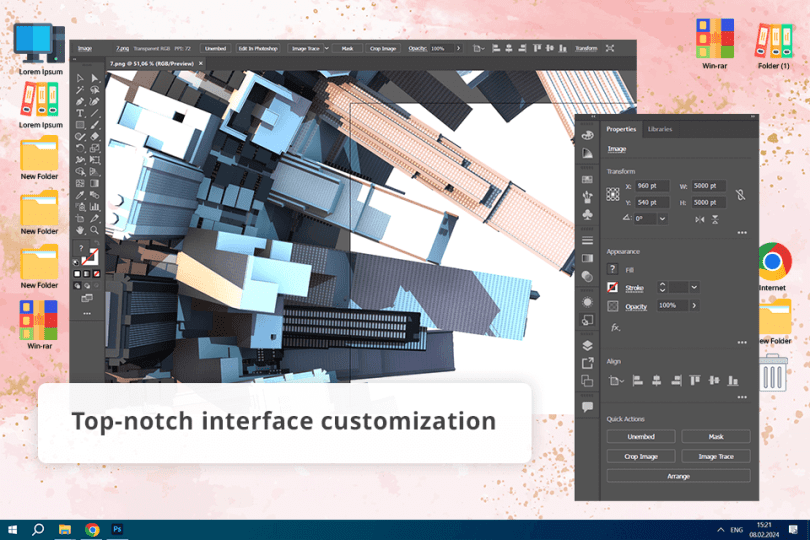Switch to the Properties tab

click(x=621, y=129)
